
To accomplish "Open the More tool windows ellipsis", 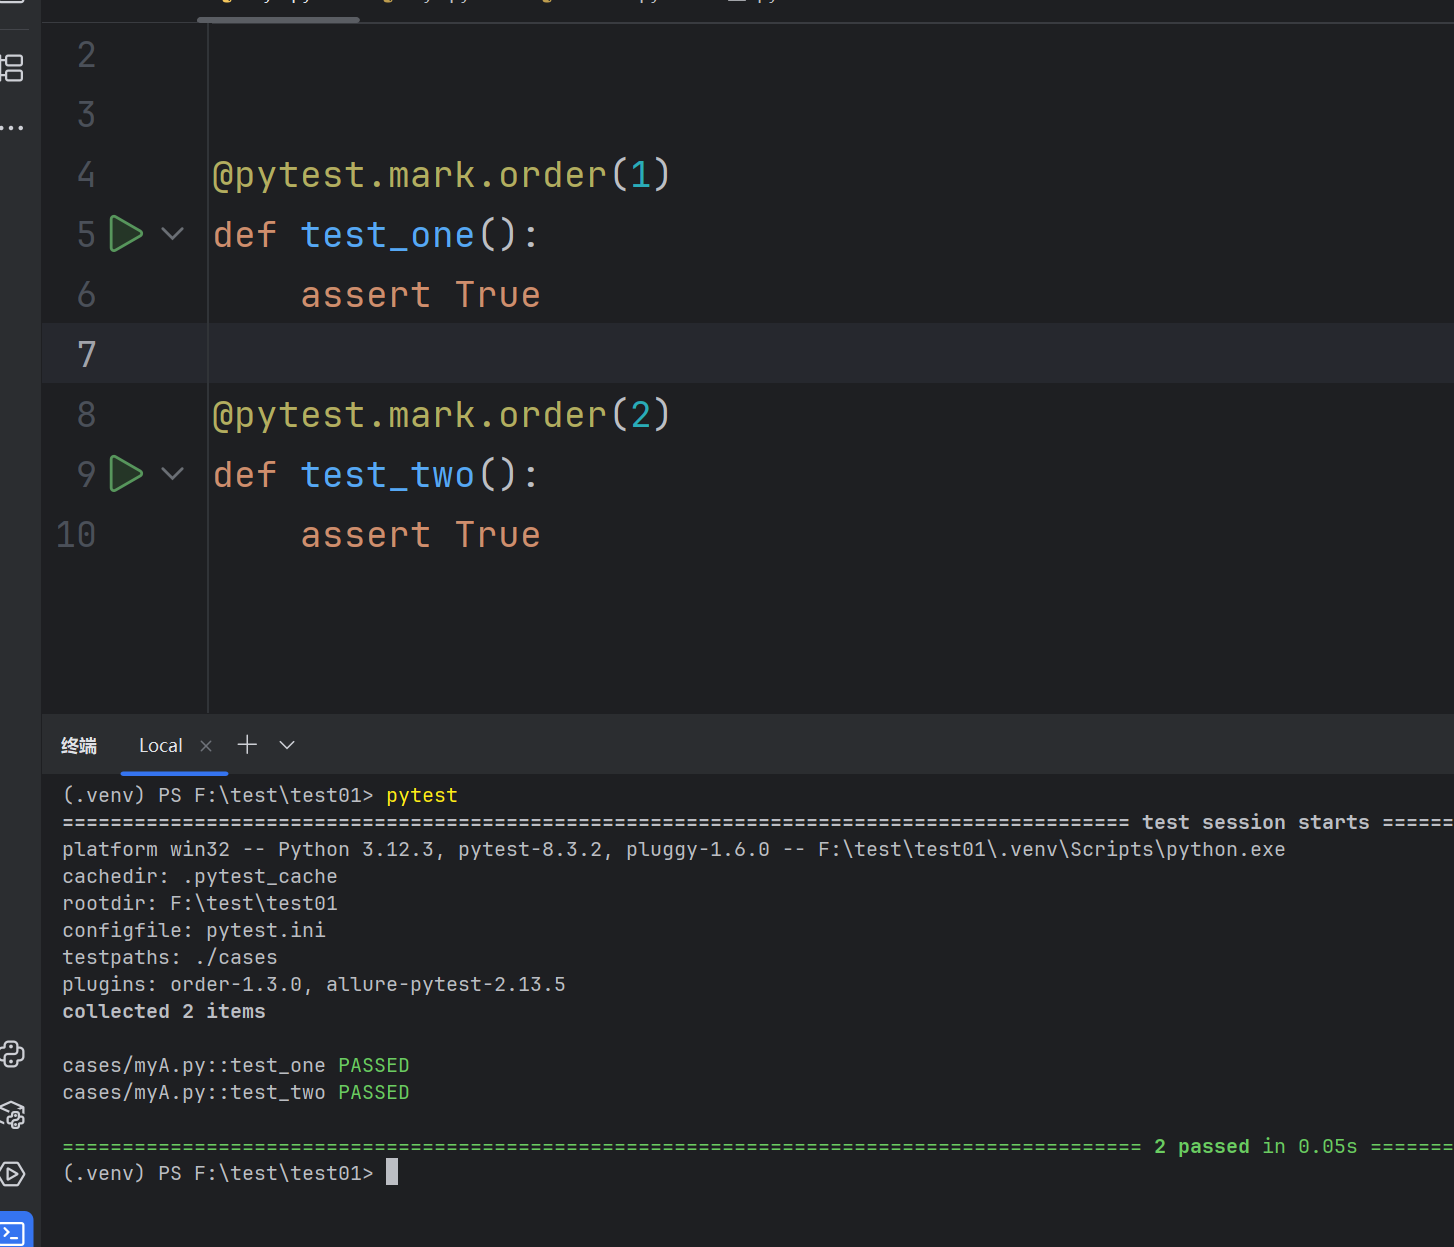I will 12,127.
